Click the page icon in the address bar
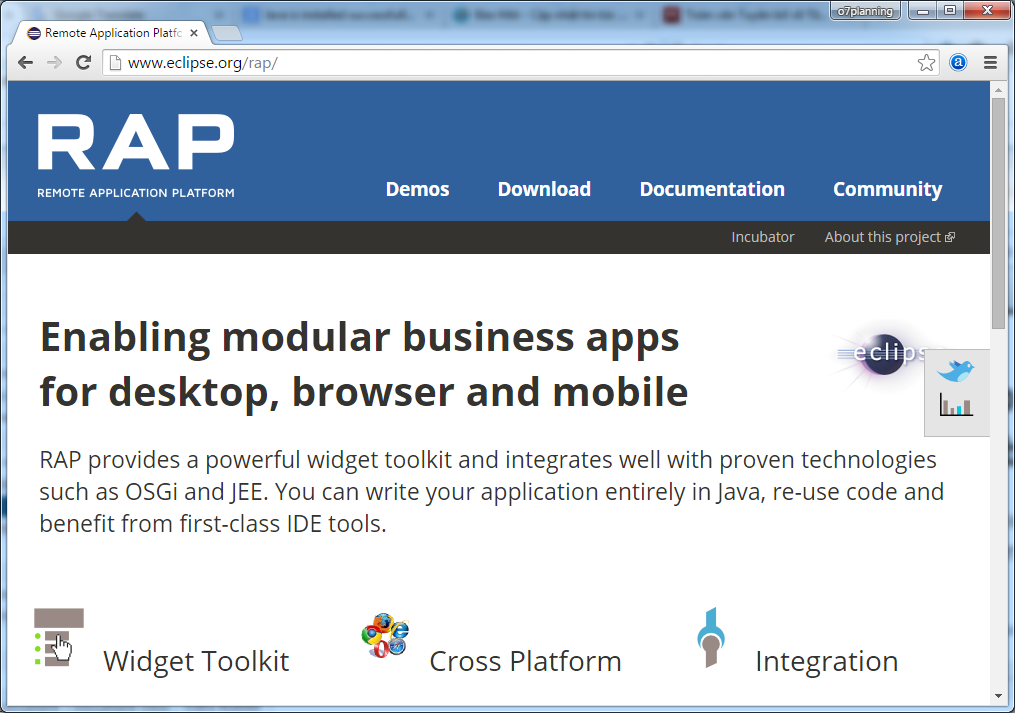1015x713 pixels. click(x=115, y=63)
